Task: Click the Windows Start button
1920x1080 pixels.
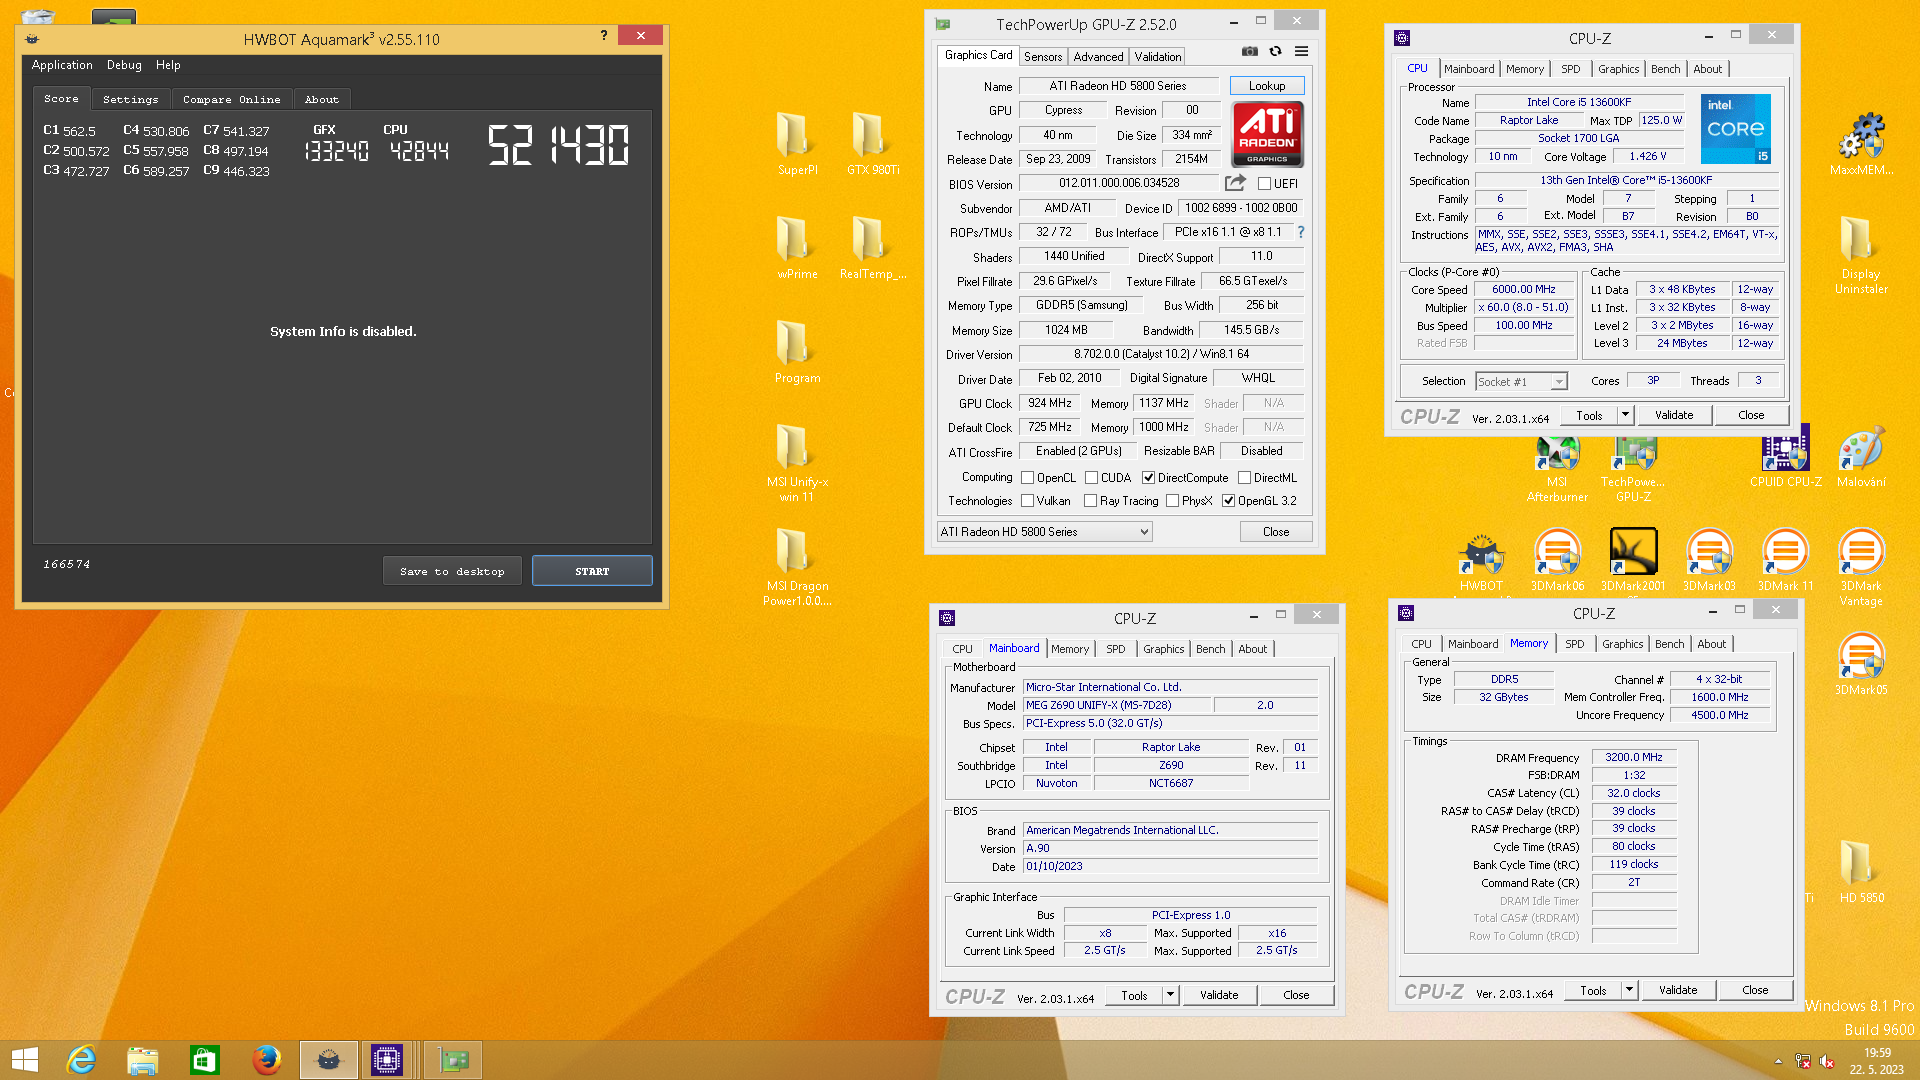Action: coord(25,1060)
